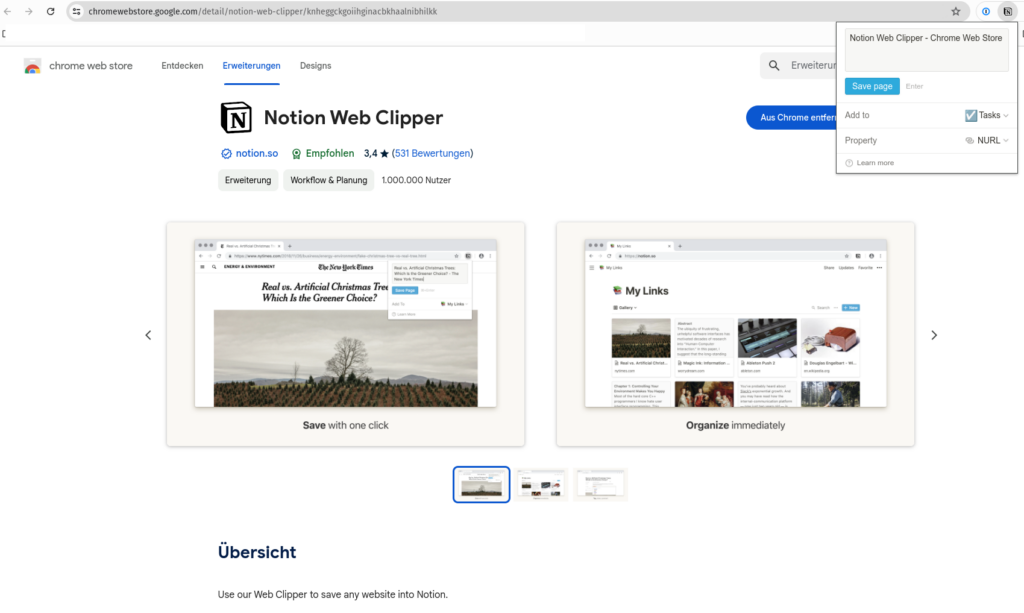The image size is (1024, 613).
Task: Click the Tasks checkbox emoji icon
Action: [x=971, y=116]
